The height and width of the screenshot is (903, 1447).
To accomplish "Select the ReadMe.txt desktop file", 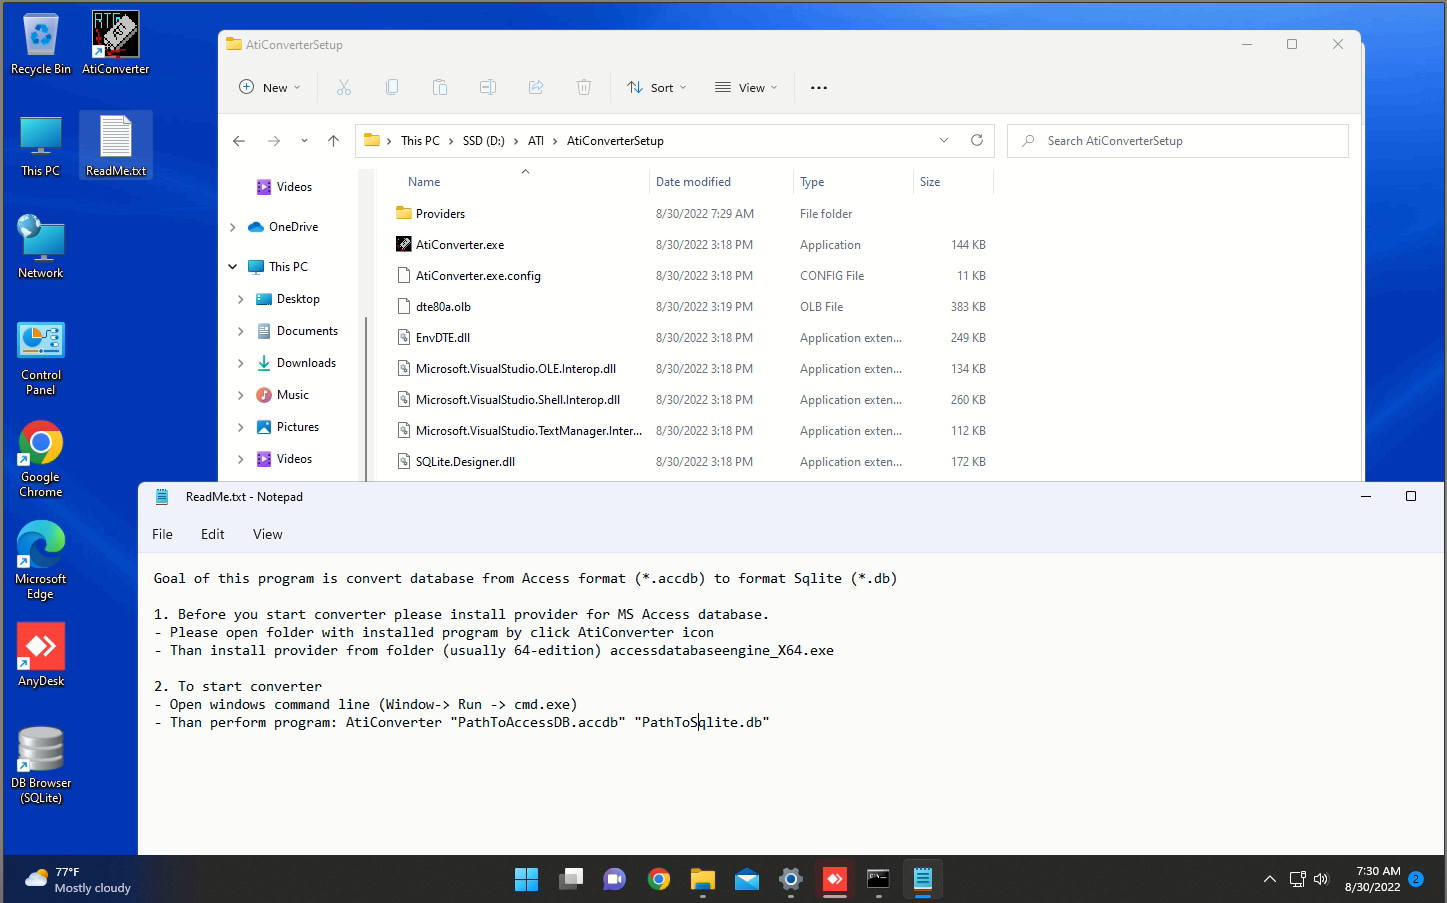I will pos(116,147).
